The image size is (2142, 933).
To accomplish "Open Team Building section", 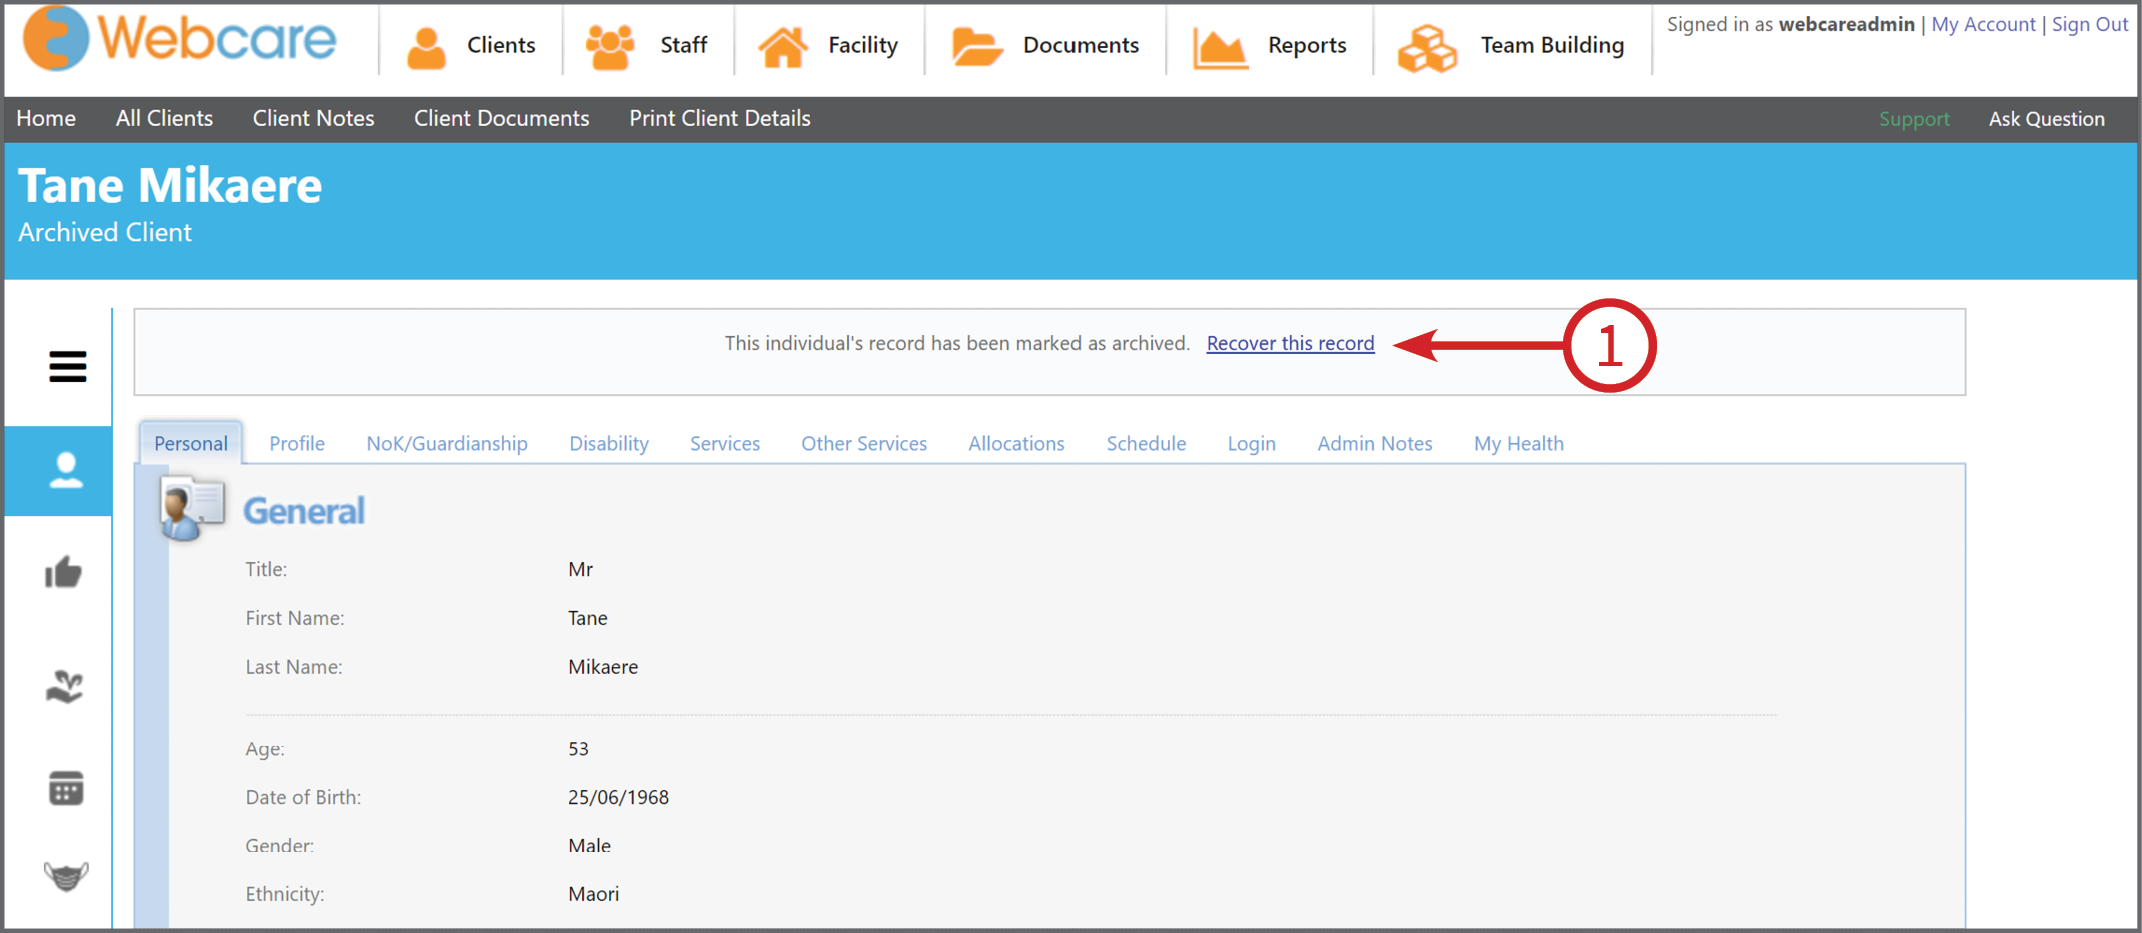I will tap(1511, 46).
